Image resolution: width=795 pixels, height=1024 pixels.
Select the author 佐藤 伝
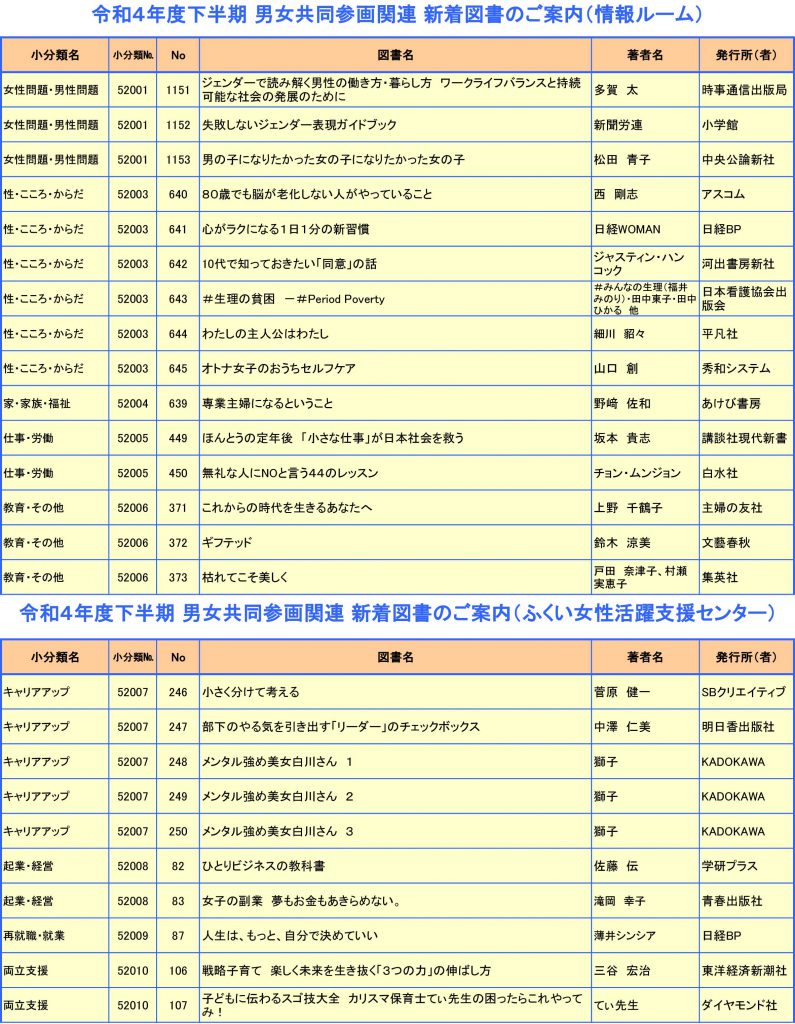click(x=615, y=866)
